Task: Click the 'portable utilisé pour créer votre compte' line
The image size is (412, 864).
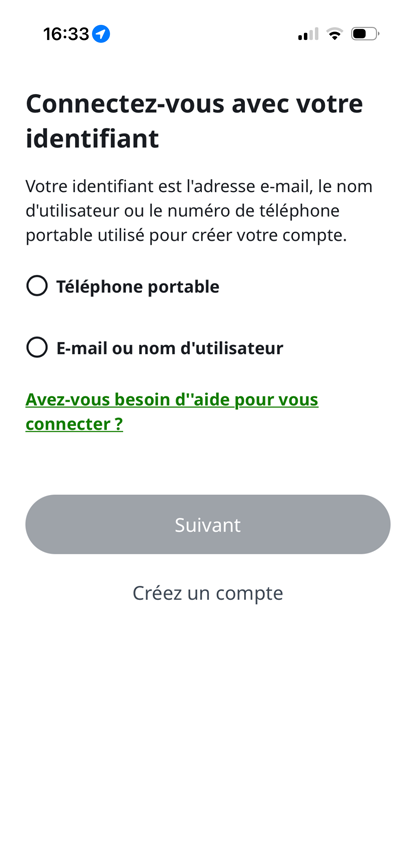Action: tap(187, 235)
